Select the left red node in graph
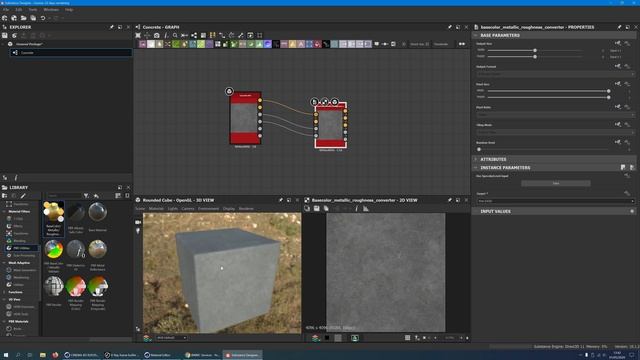640x360 pixels. click(x=245, y=118)
